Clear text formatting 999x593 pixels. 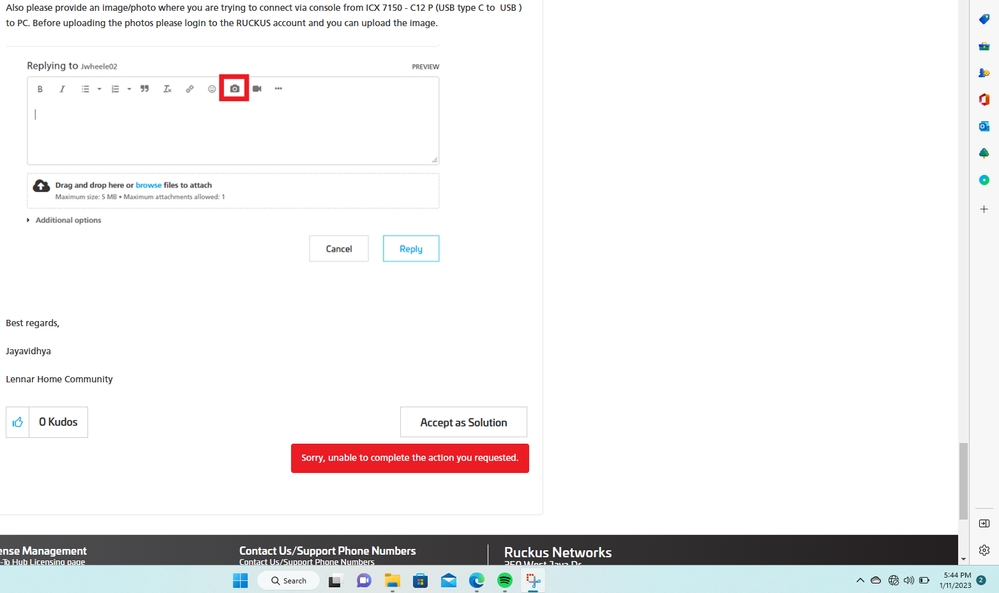click(x=167, y=89)
